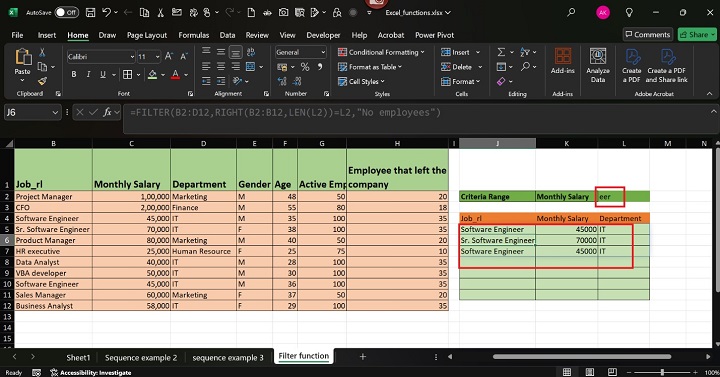Click the Share button
The image size is (720, 377).
[697, 34]
